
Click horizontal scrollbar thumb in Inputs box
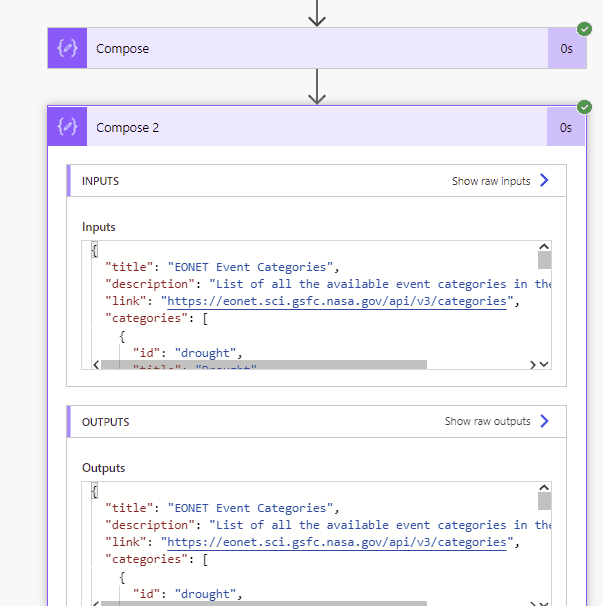click(x=264, y=365)
